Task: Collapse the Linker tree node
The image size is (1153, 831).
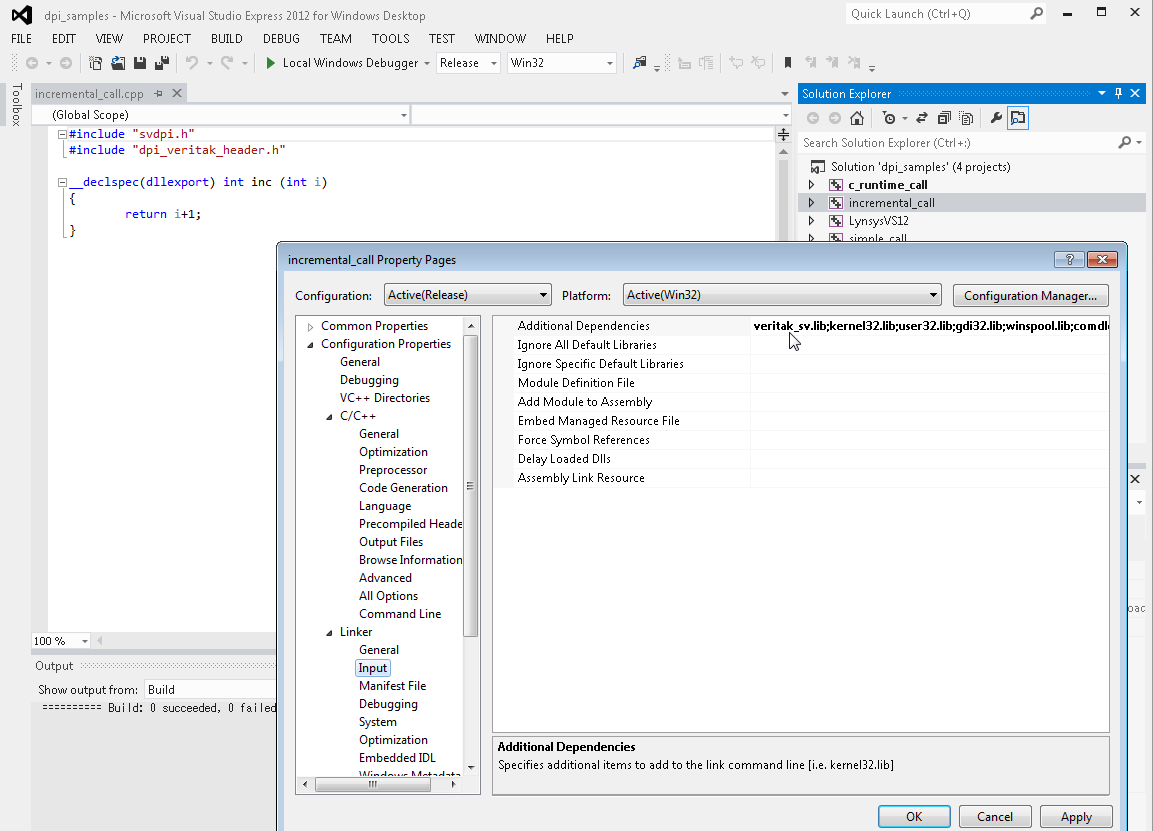Action: [x=329, y=633]
